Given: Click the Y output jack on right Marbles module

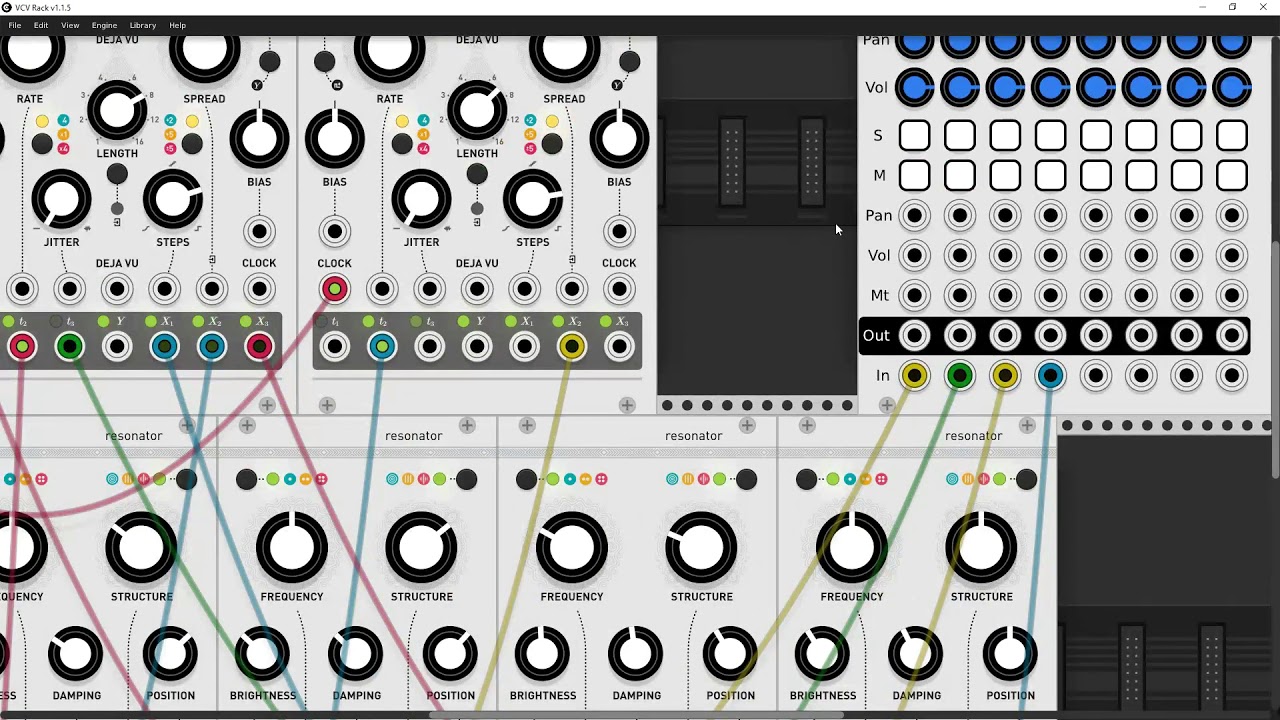Looking at the screenshot, I should click(477, 347).
